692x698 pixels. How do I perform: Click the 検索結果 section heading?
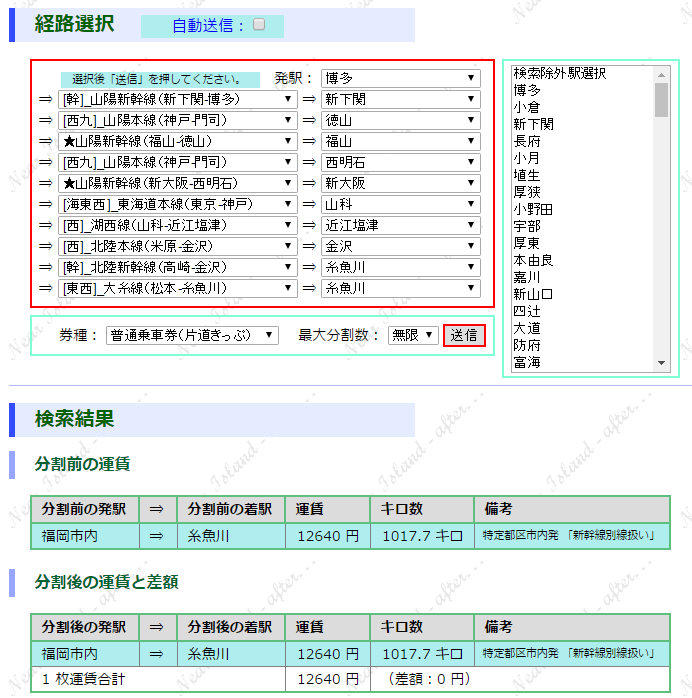(74, 419)
